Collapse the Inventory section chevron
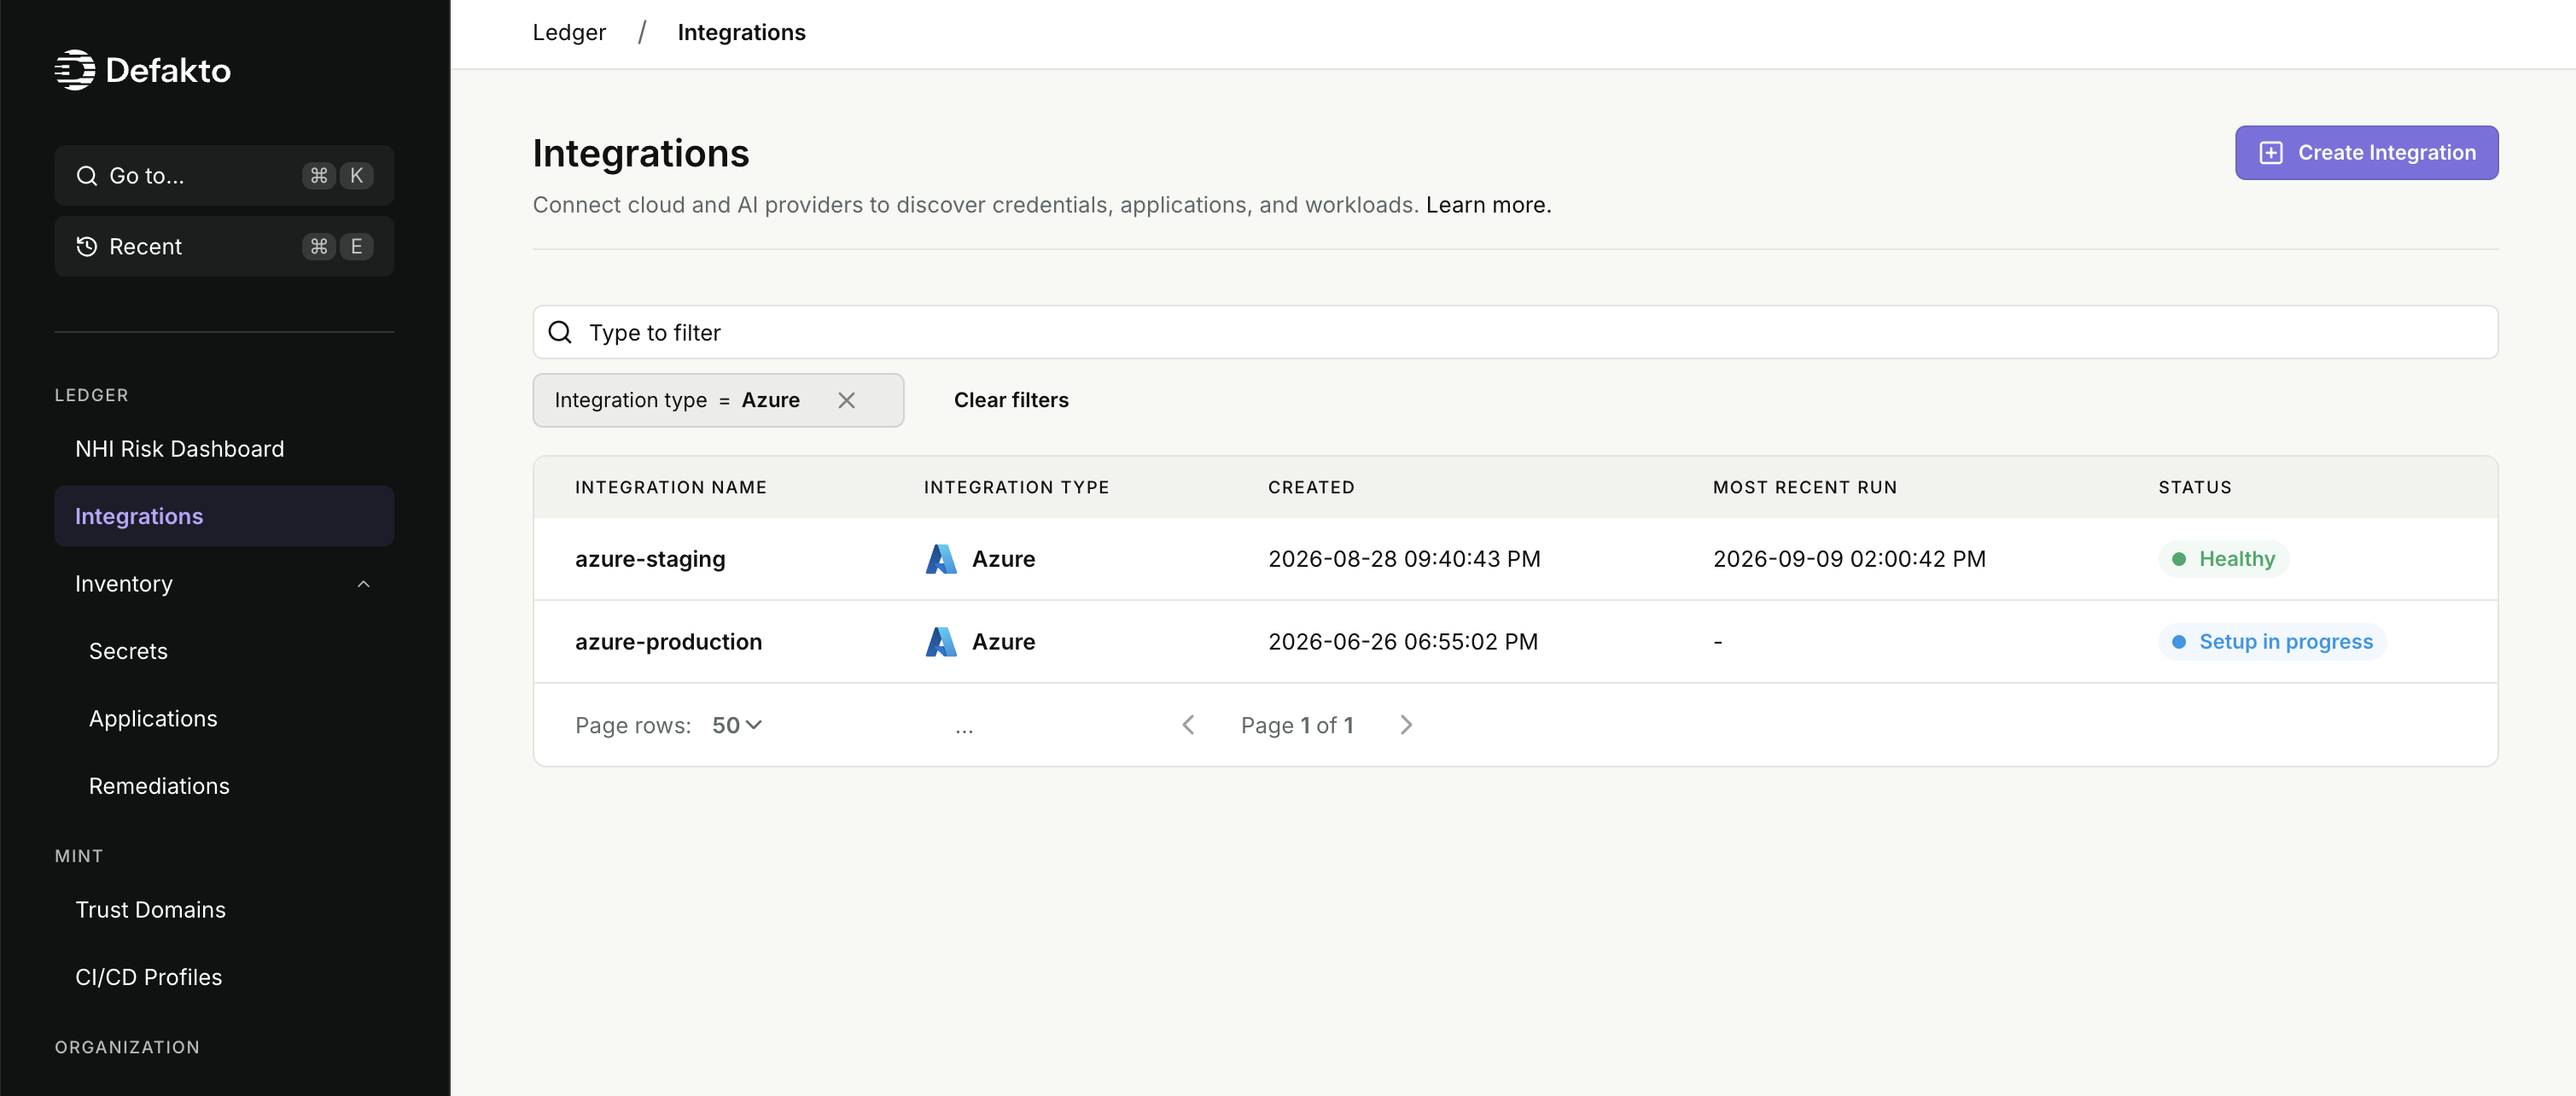Image resolution: width=2576 pixels, height=1096 pixels. tap(364, 584)
